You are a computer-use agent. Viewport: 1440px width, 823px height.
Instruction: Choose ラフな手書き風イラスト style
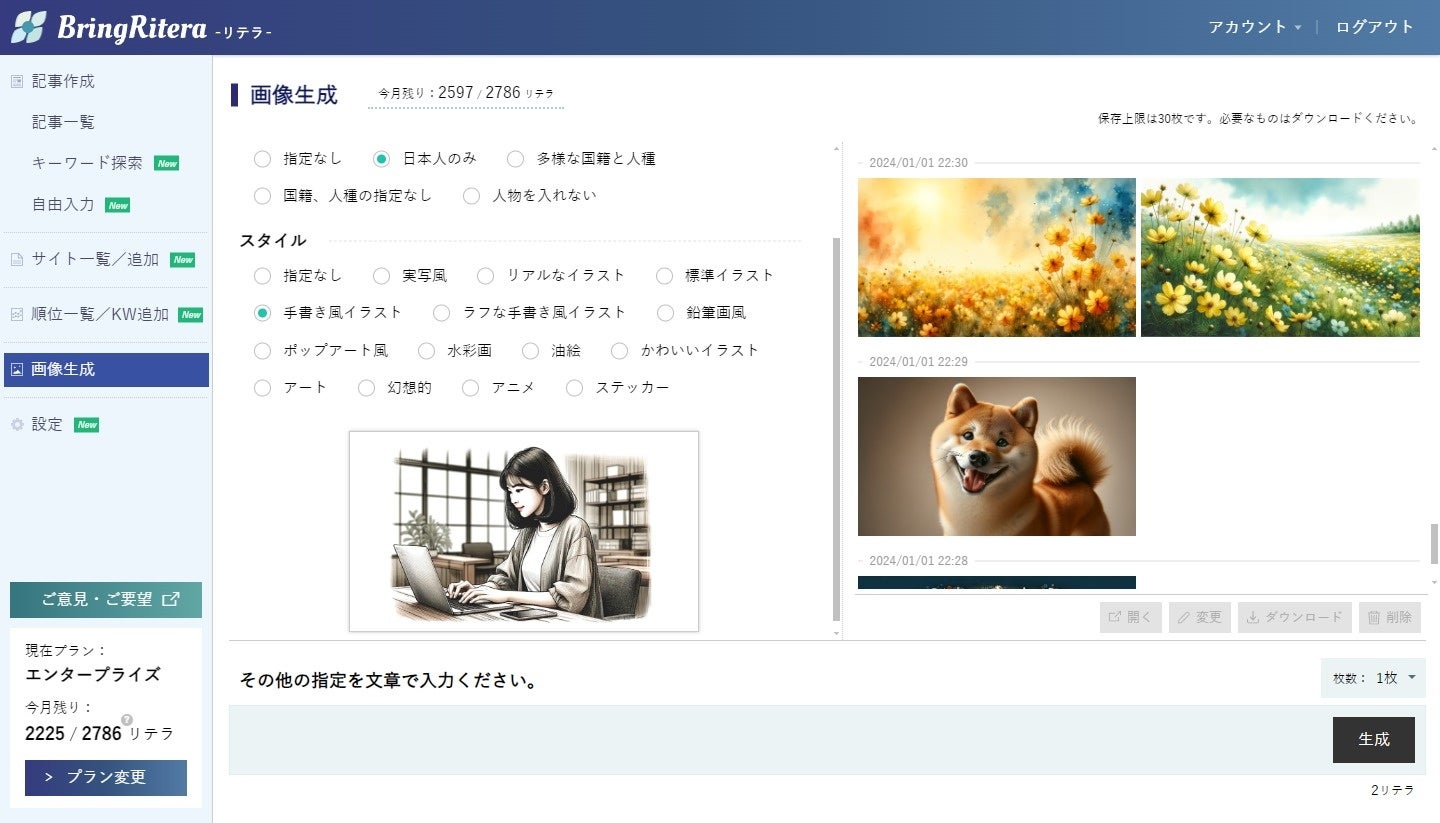[x=441, y=313]
